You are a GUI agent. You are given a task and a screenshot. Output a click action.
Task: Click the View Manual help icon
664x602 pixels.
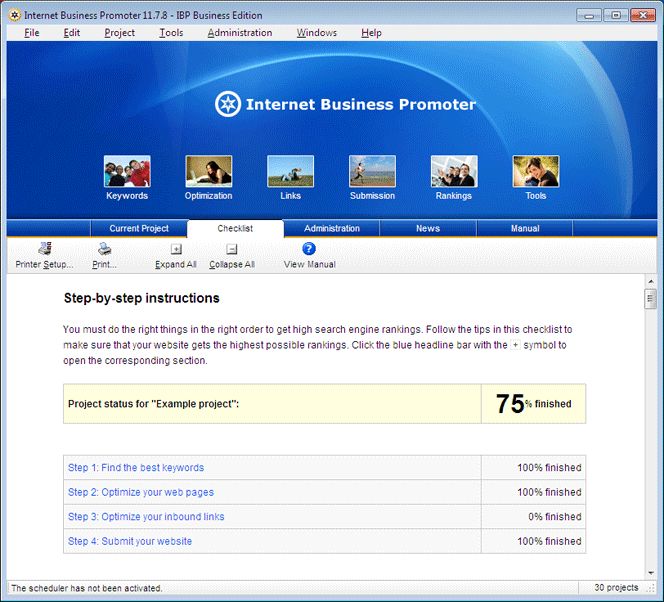click(x=309, y=249)
